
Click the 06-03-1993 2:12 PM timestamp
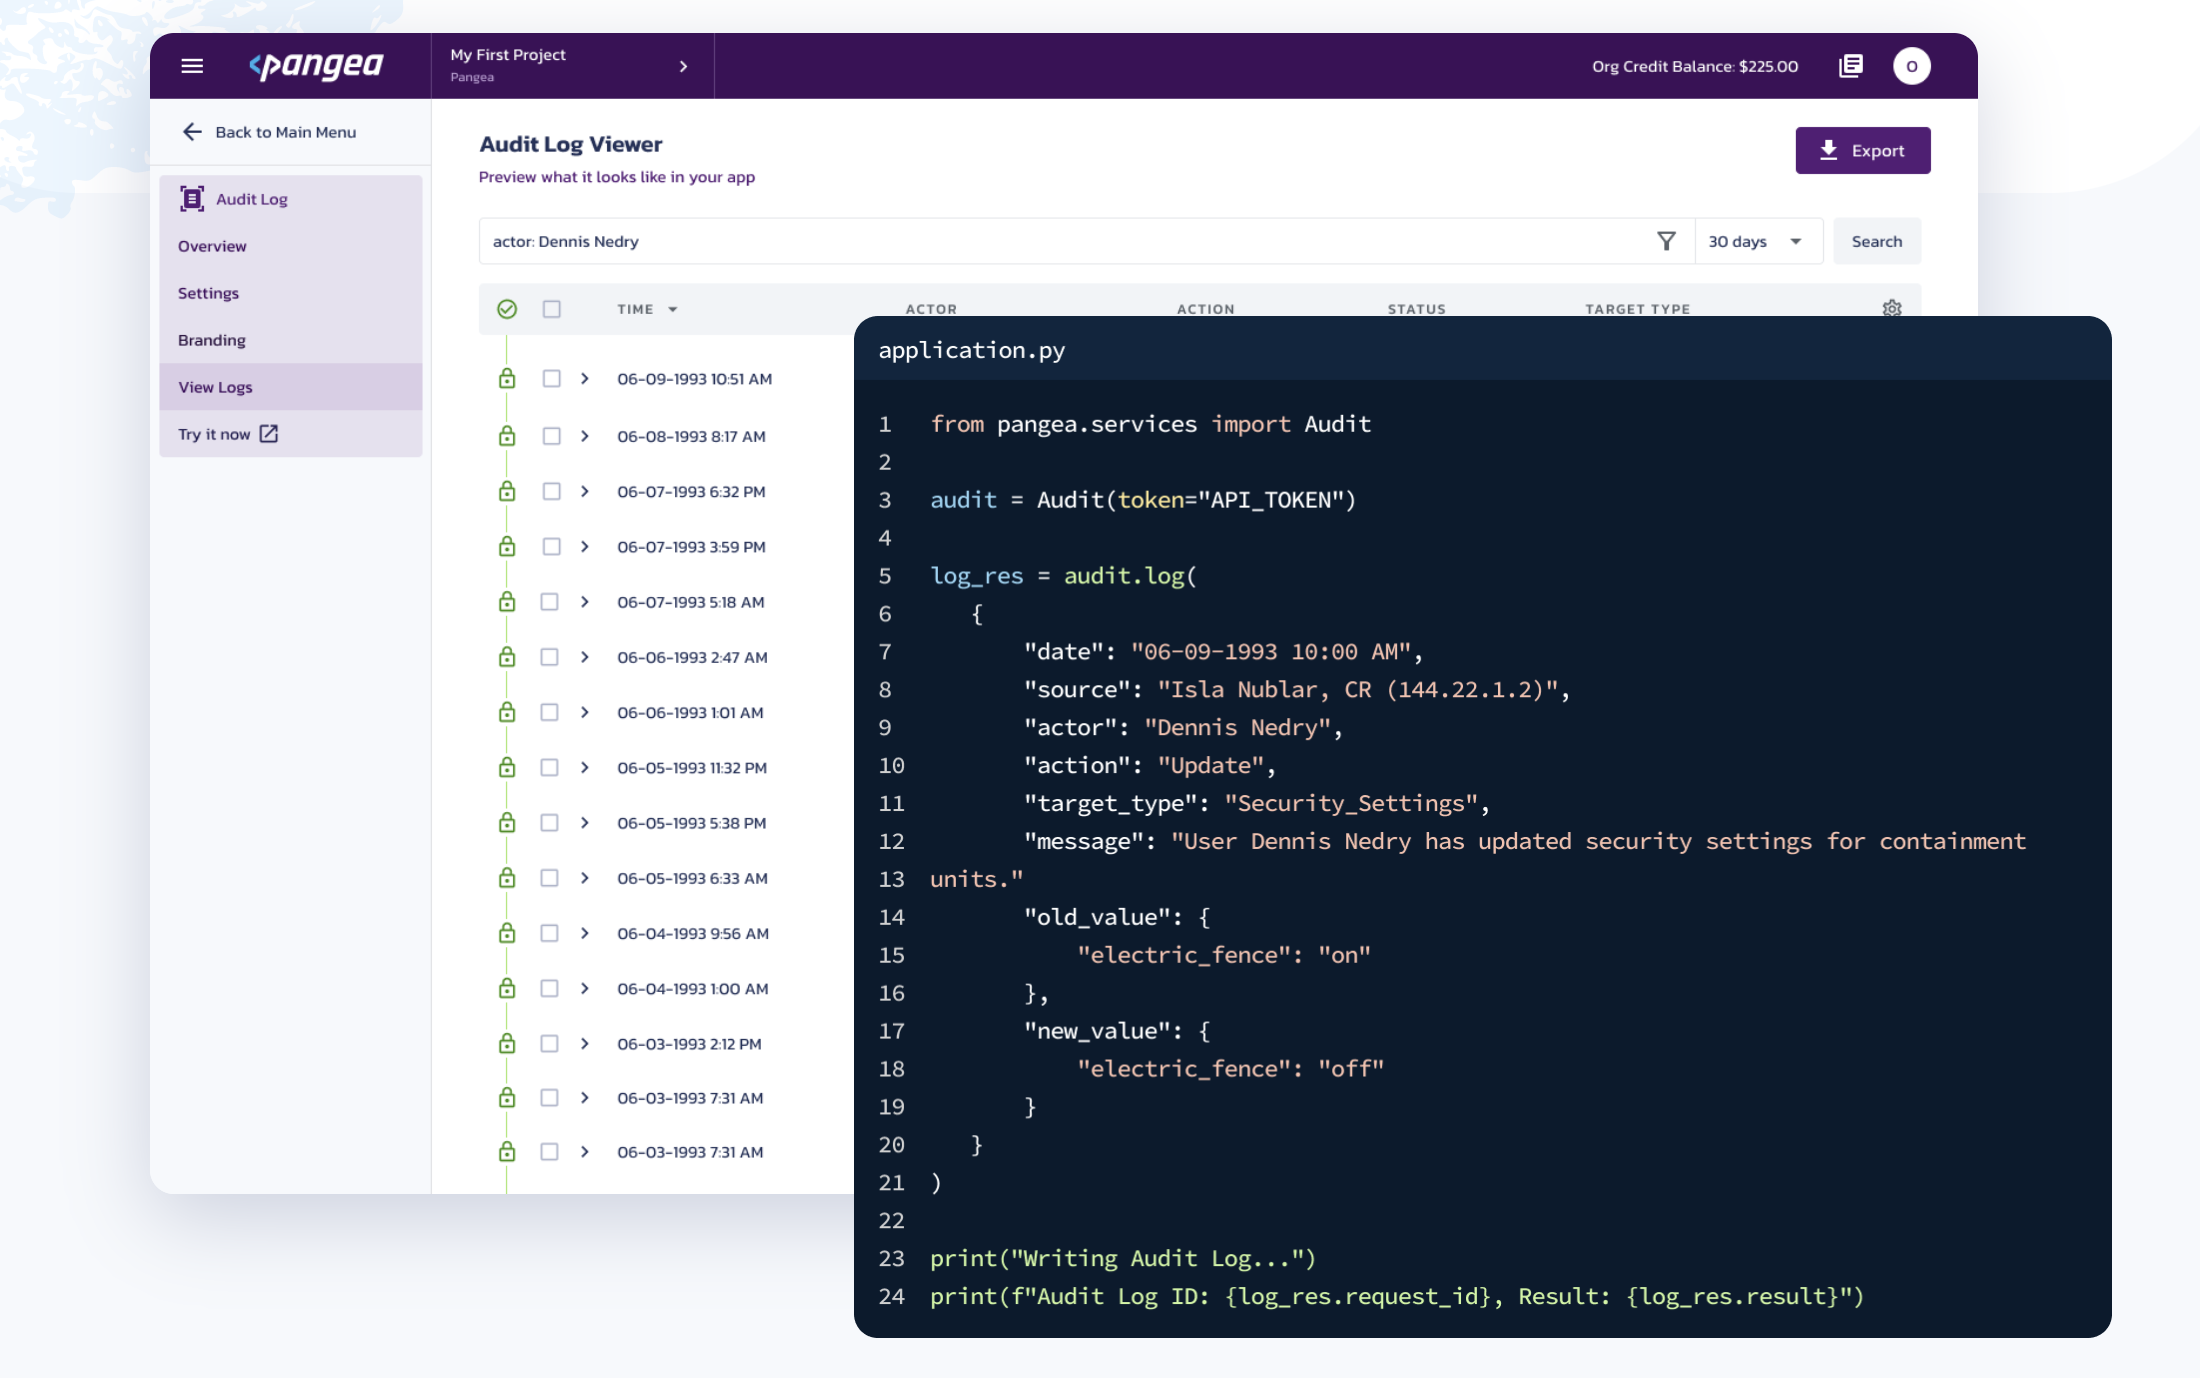coord(689,1043)
